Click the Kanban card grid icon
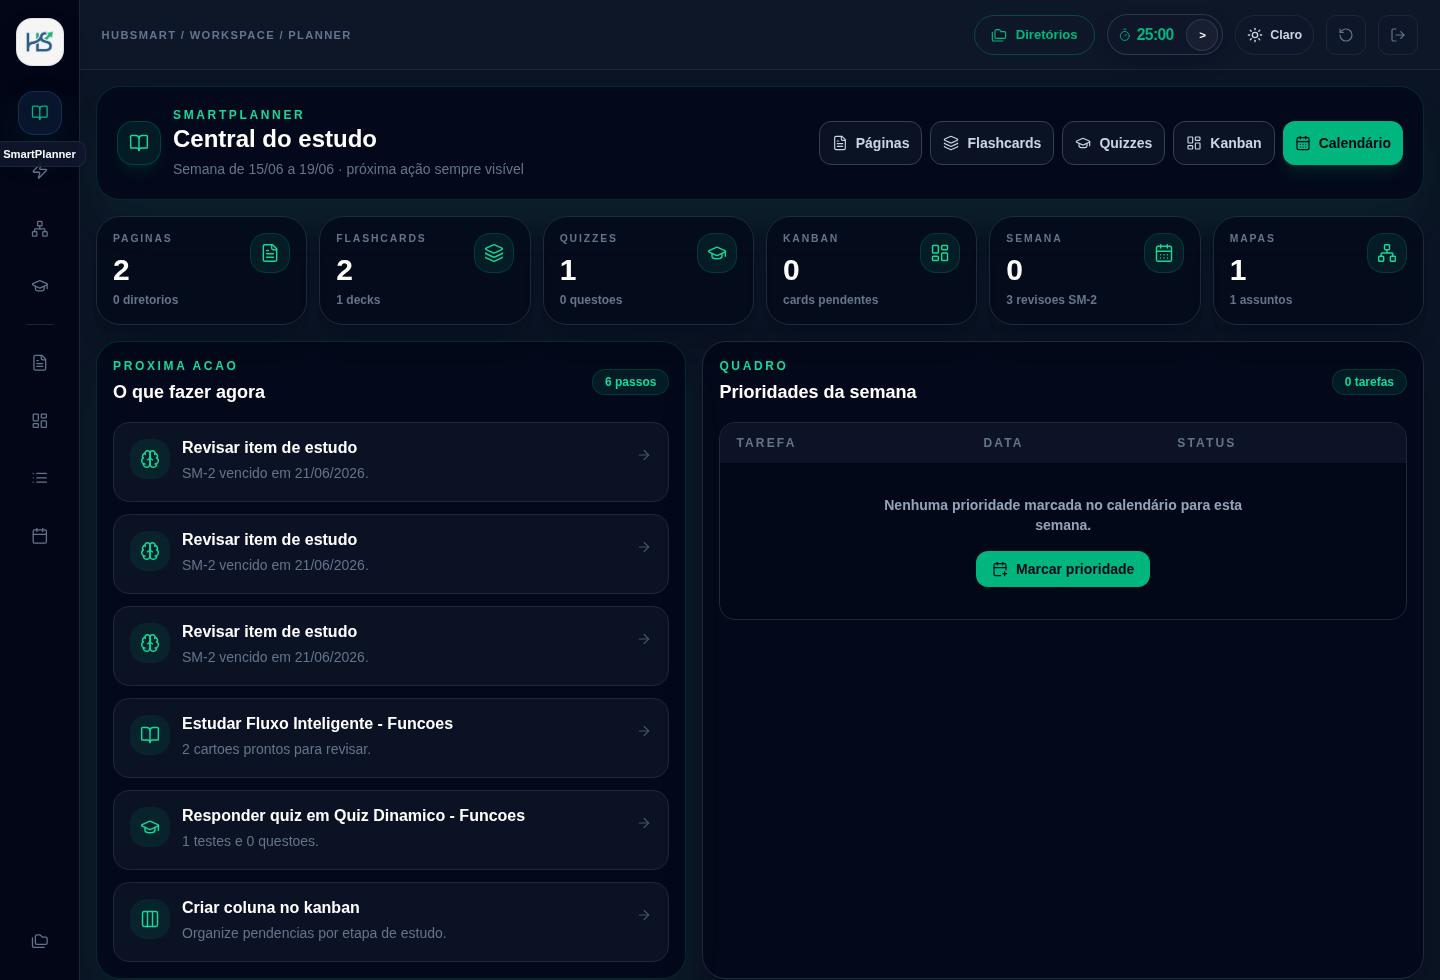Screen dimensions: 1440x980 click(940, 253)
